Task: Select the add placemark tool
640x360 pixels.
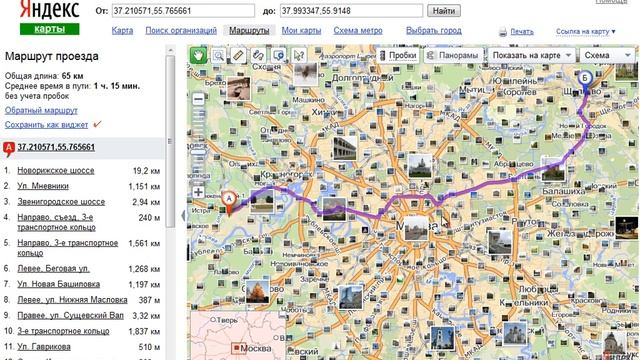Action: tap(278, 55)
